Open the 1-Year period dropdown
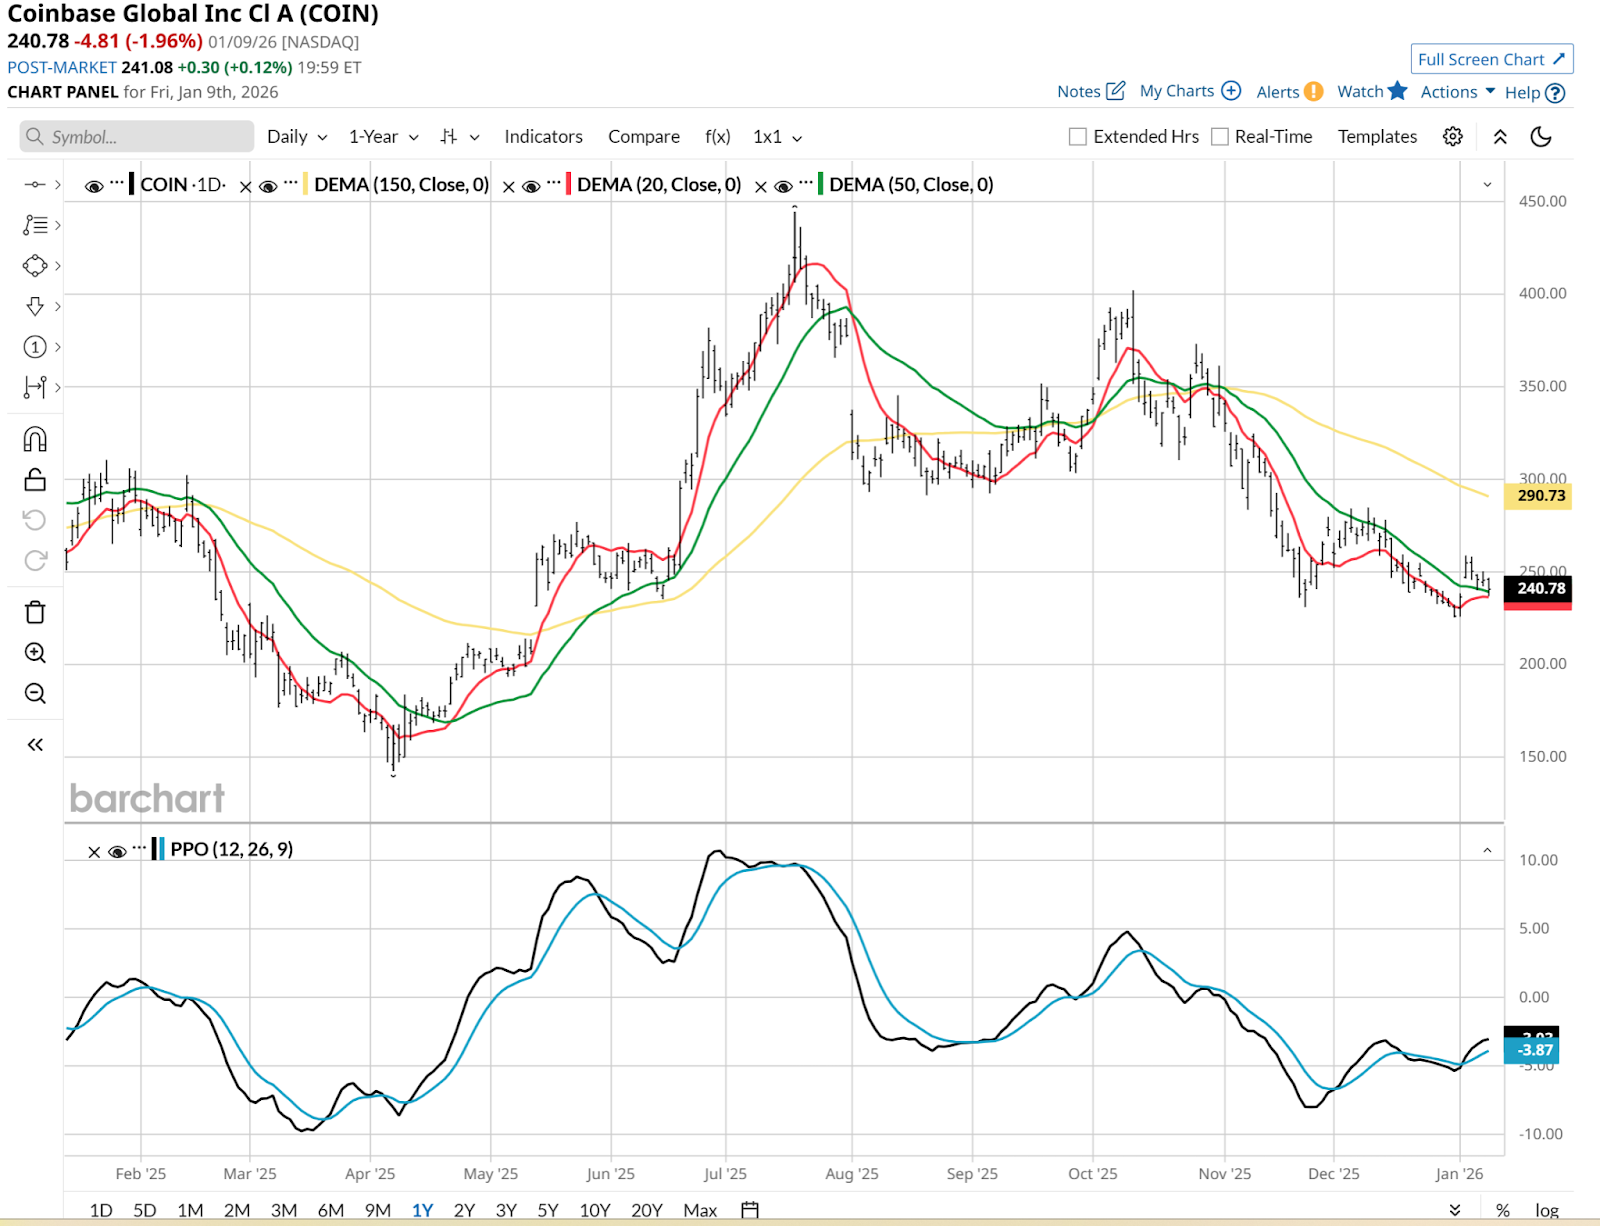 383,137
